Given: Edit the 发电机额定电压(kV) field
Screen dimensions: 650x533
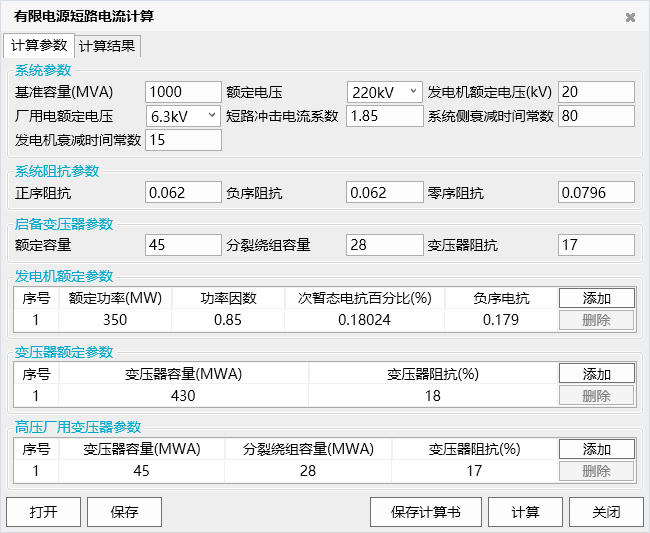Looking at the screenshot, I should 596,92.
